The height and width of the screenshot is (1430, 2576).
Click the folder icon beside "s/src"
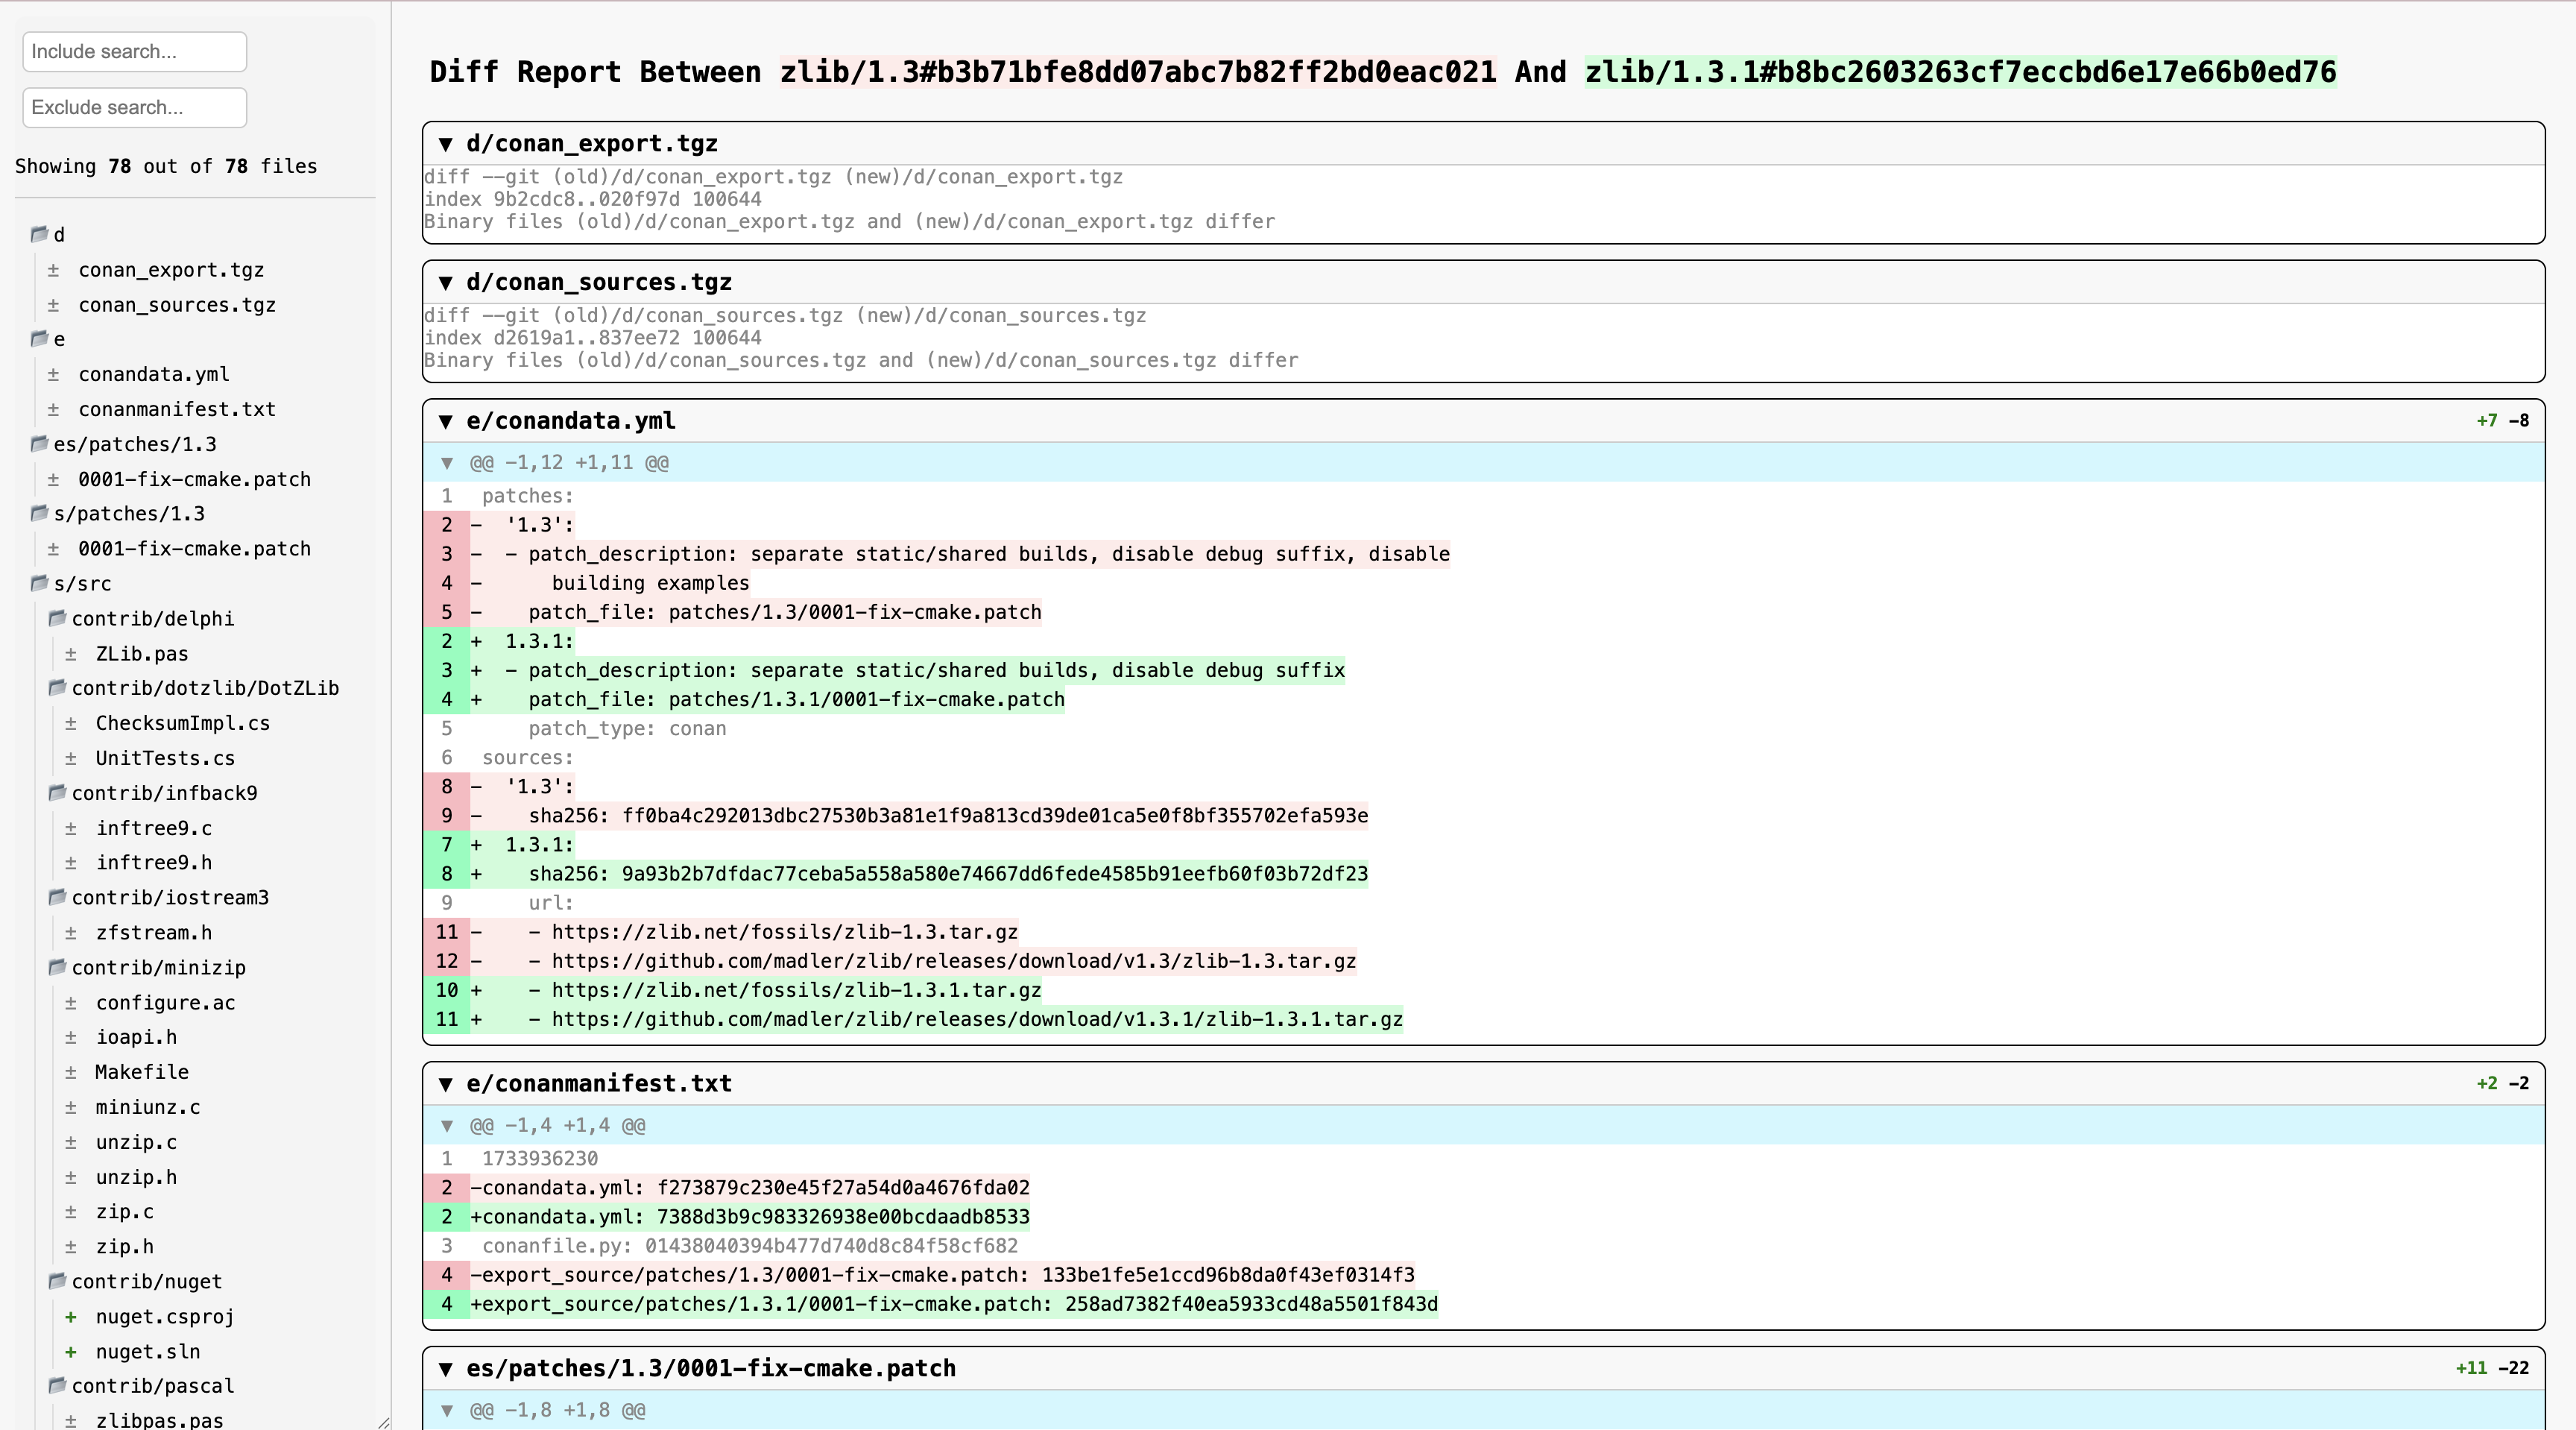pos(40,583)
